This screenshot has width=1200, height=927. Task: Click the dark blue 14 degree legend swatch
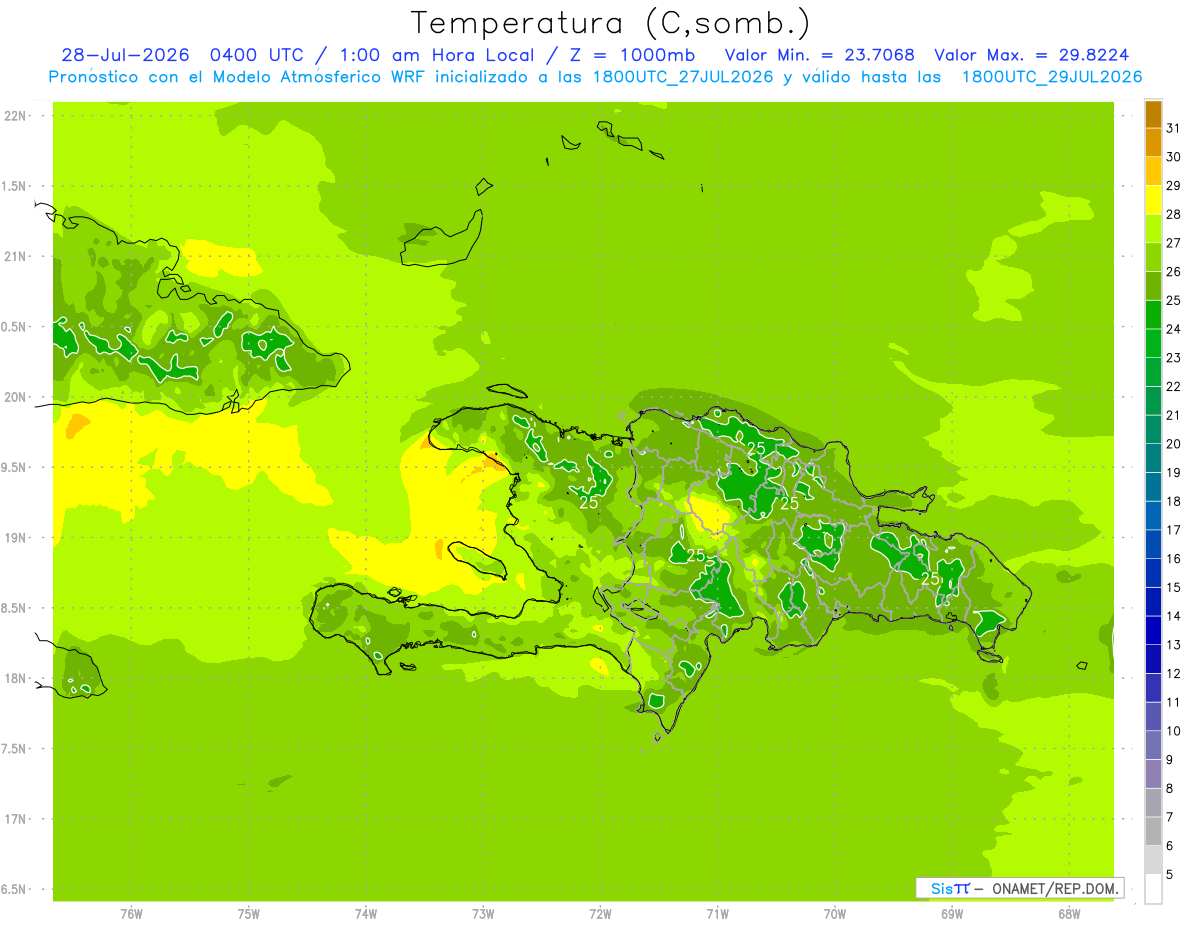point(1153,602)
